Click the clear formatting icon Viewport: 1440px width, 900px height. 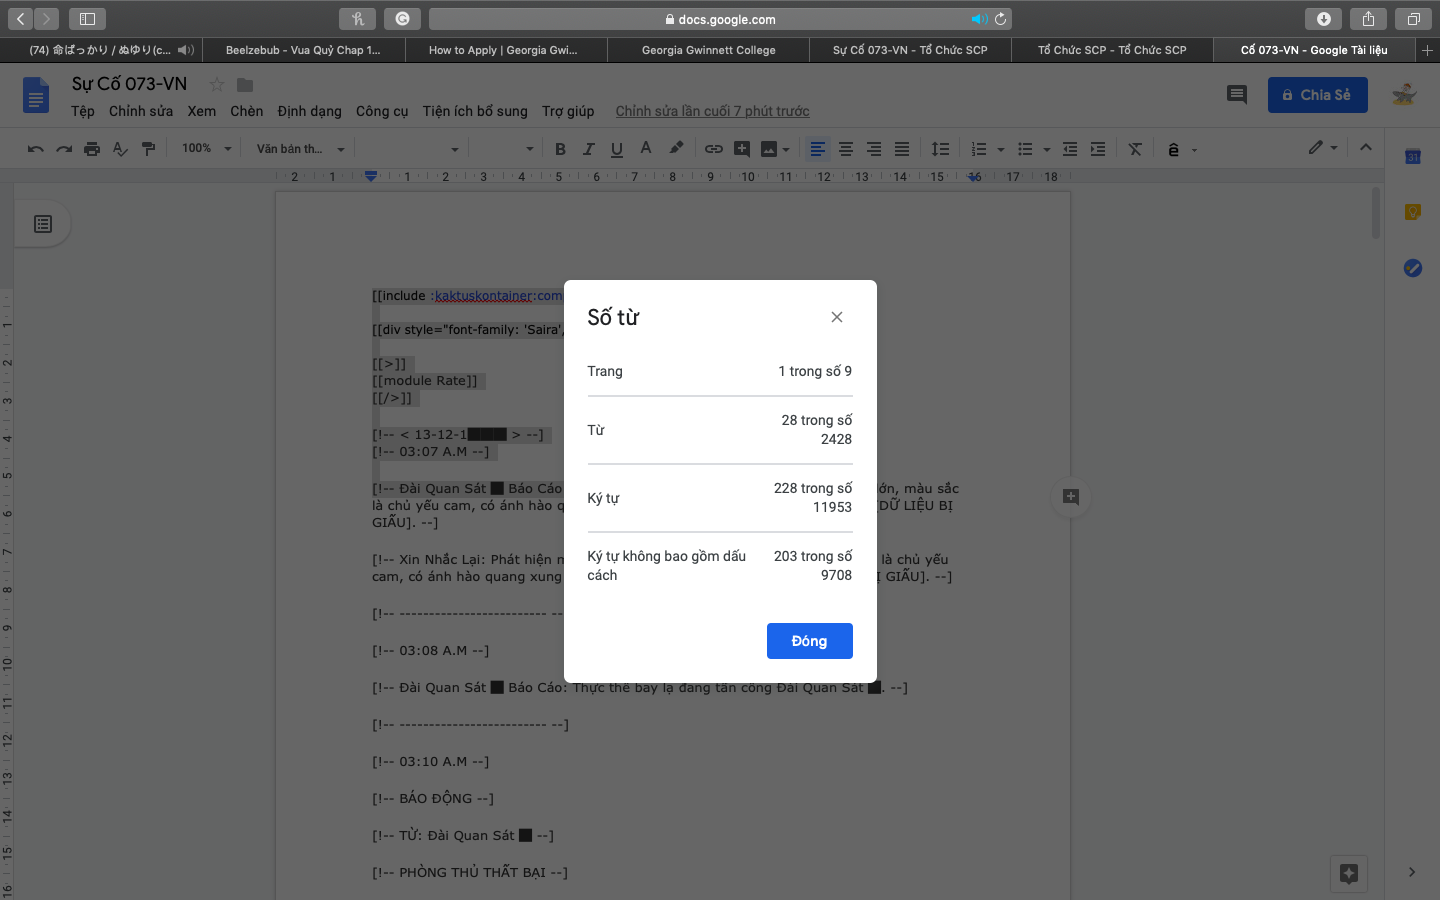click(x=1135, y=149)
